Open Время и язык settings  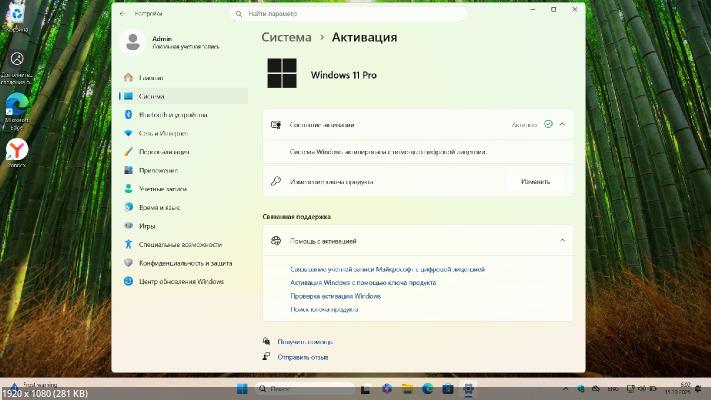pos(159,207)
